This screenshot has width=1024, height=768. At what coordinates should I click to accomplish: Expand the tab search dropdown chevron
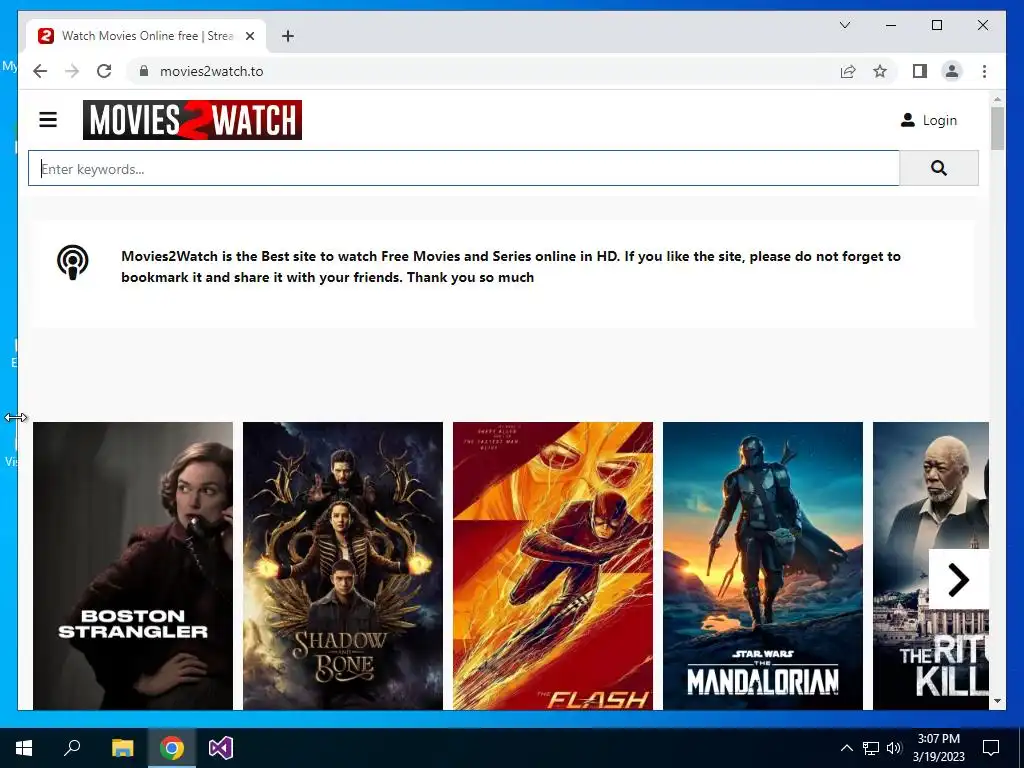[844, 25]
